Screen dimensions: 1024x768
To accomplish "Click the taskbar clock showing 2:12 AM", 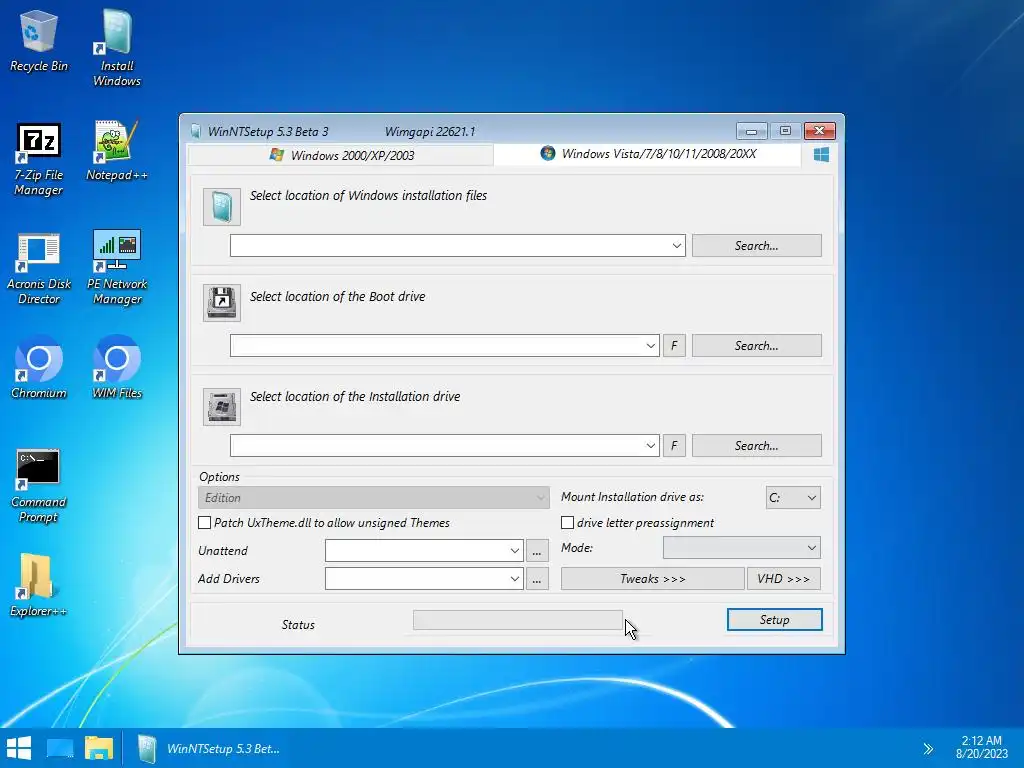I will 982,747.
